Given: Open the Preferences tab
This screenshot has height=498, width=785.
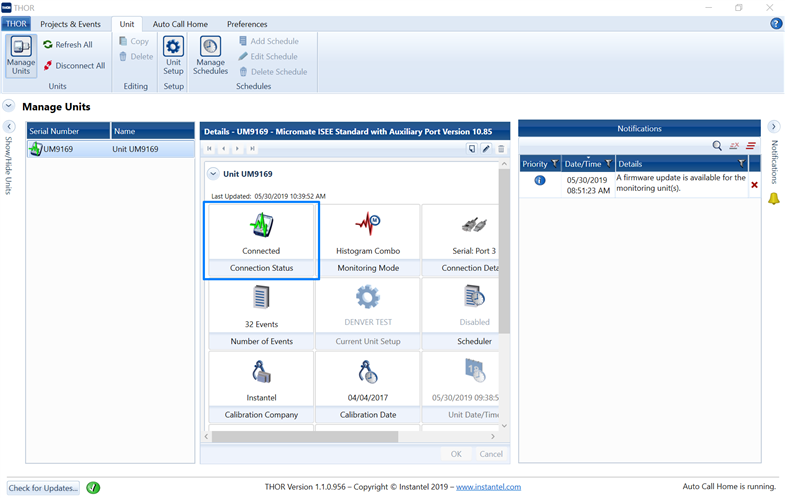Looking at the screenshot, I should coord(247,24).
